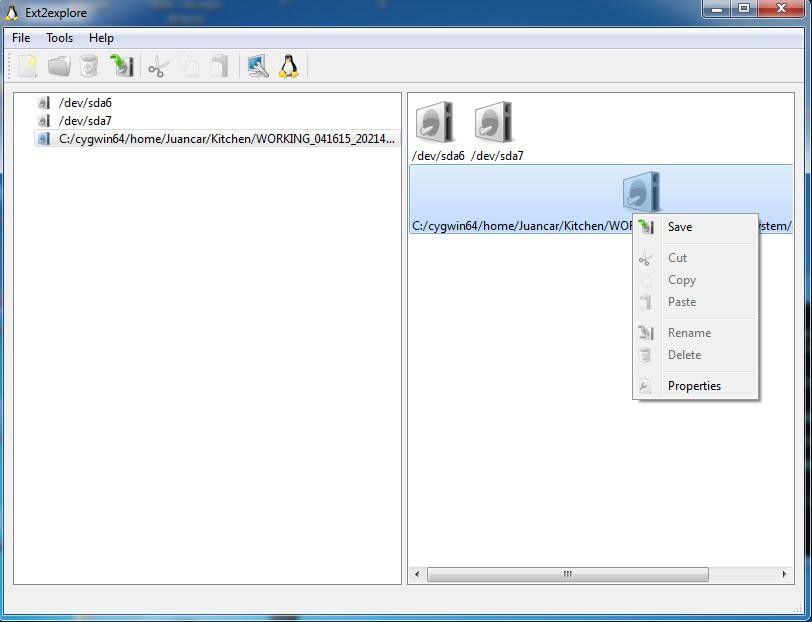Select /dev/sda7 in the left tree
Viewport: 812px width, 622px height.
click(85, 121)
